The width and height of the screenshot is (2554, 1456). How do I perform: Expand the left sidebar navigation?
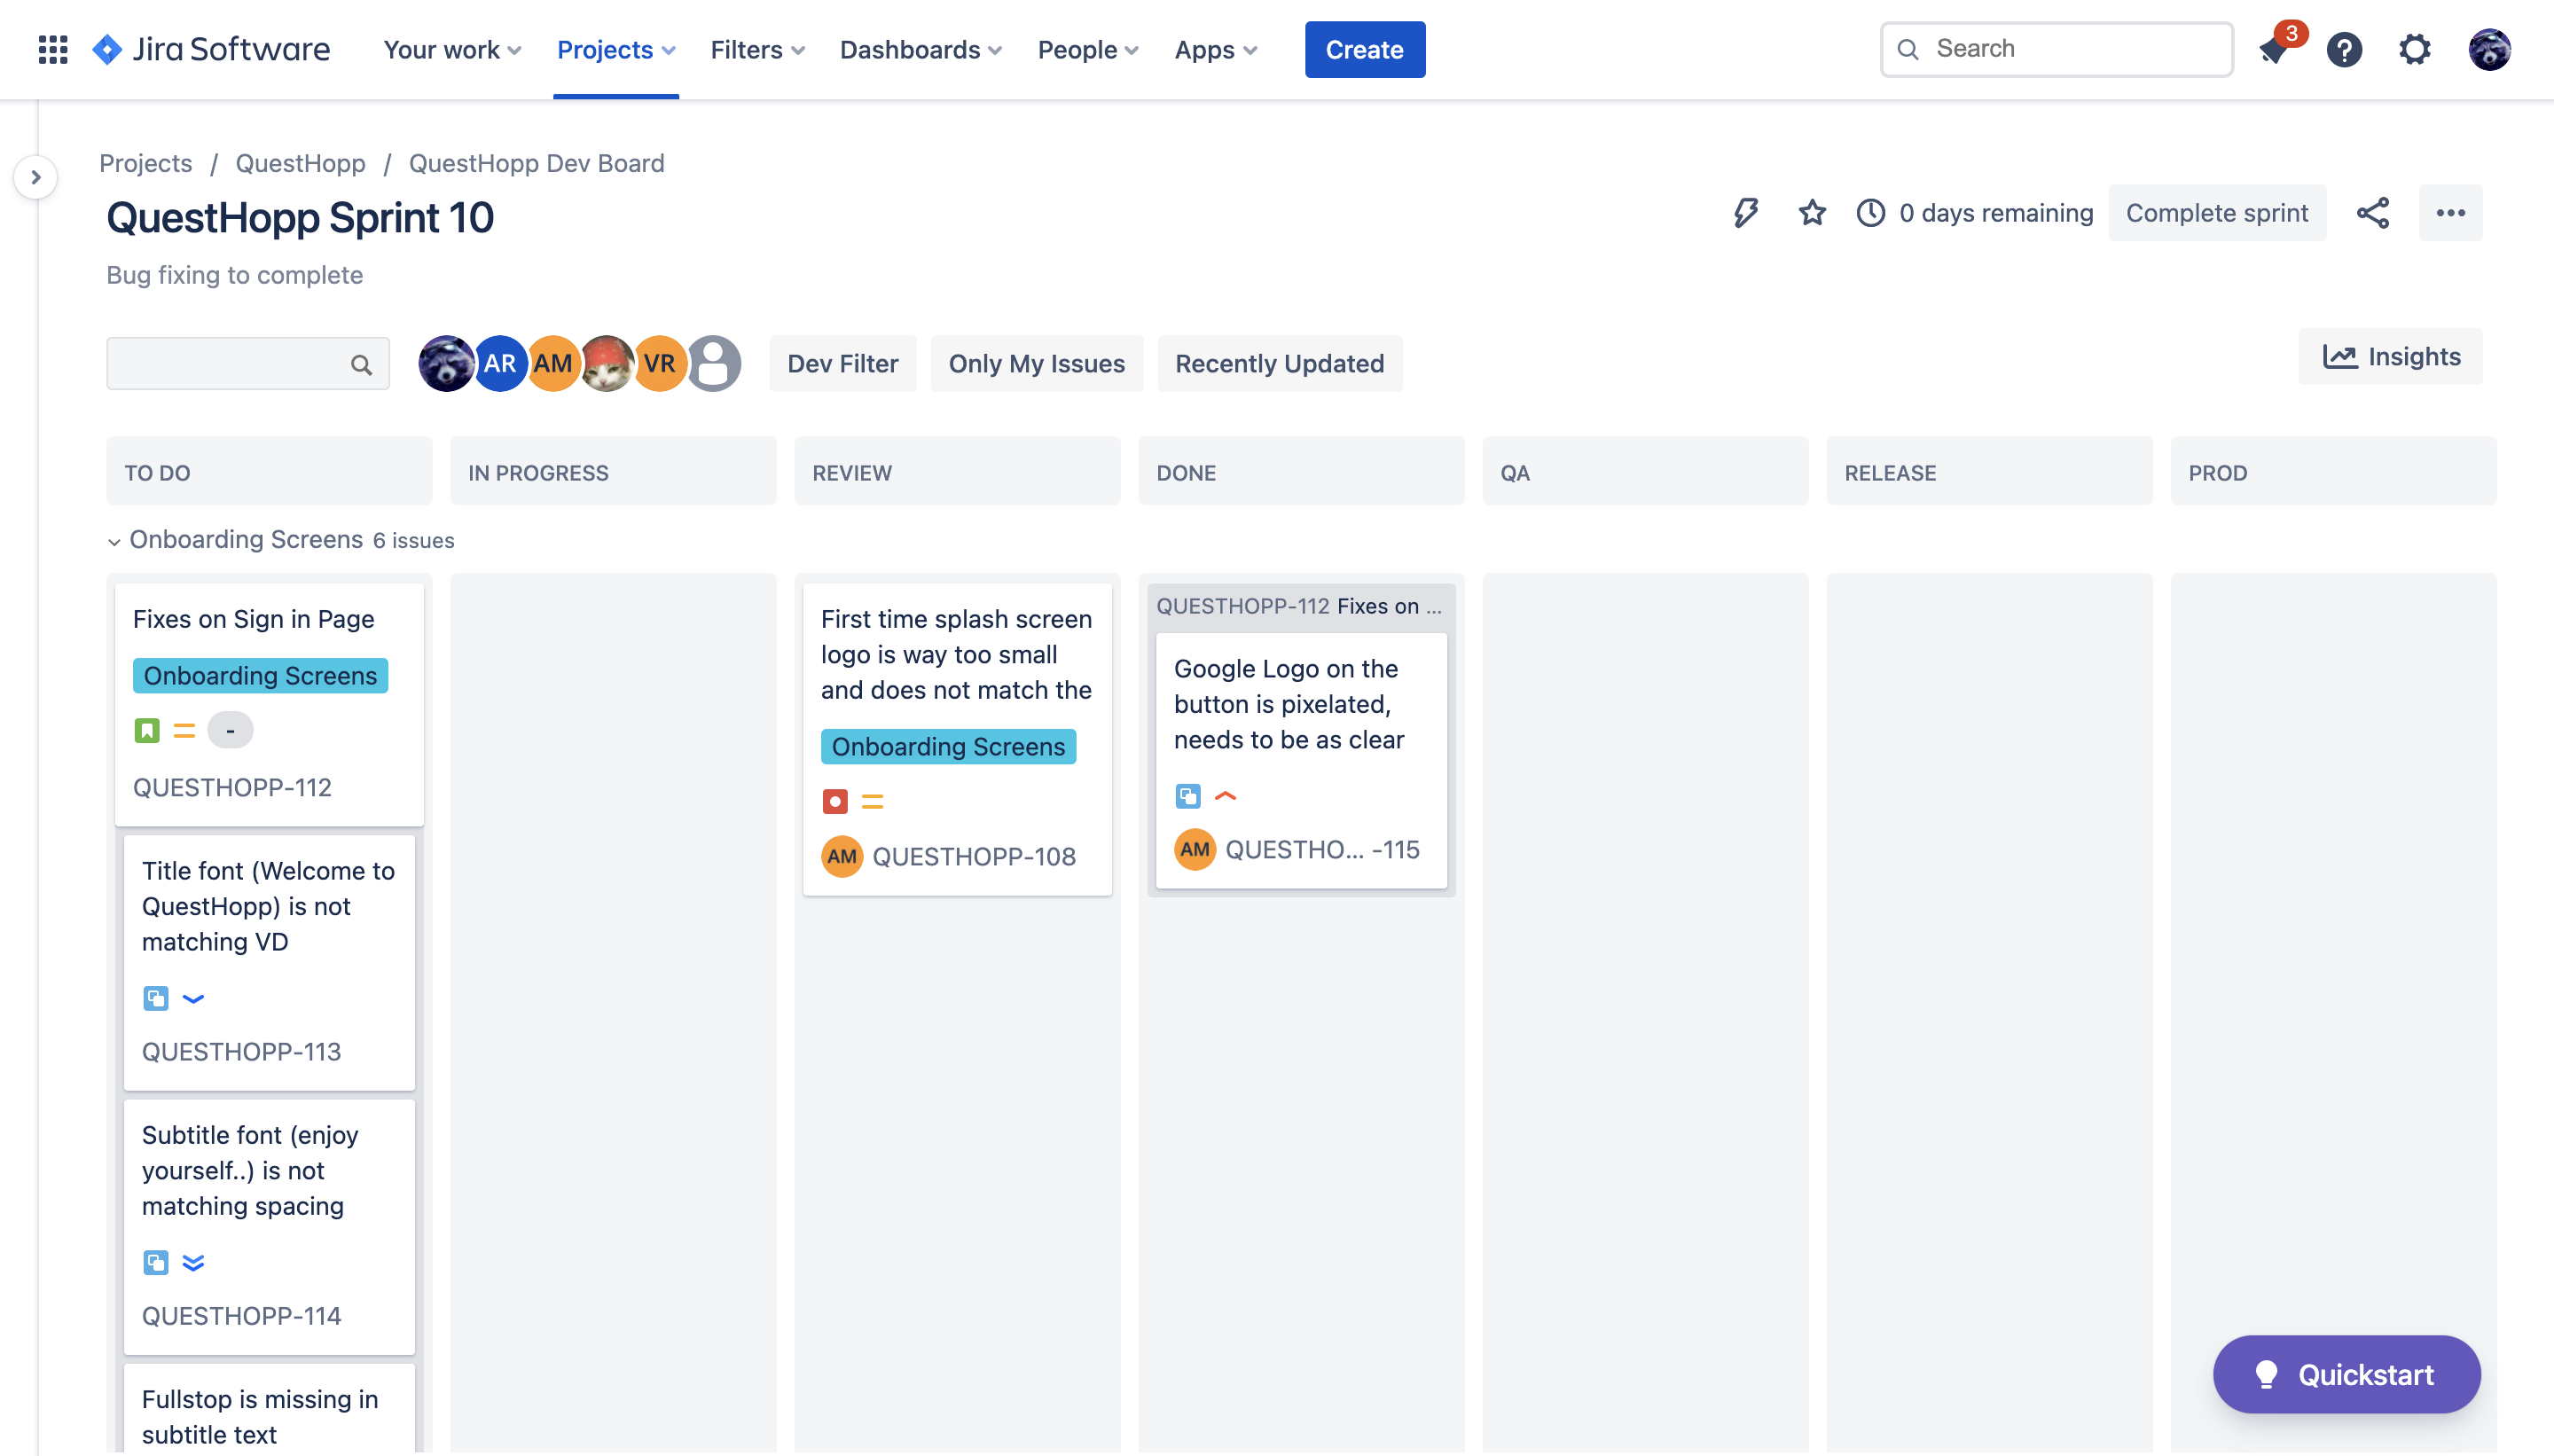tap(36, 178)
